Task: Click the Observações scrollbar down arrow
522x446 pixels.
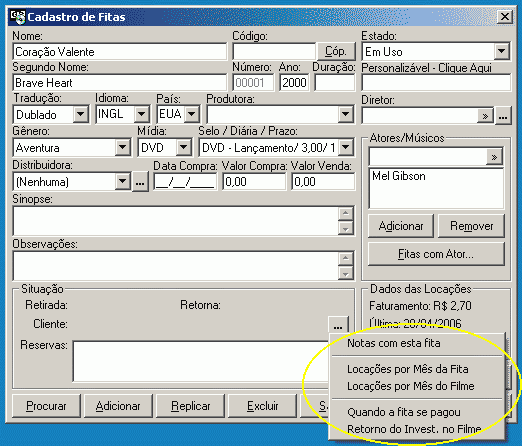Action: tap(346, 274)
